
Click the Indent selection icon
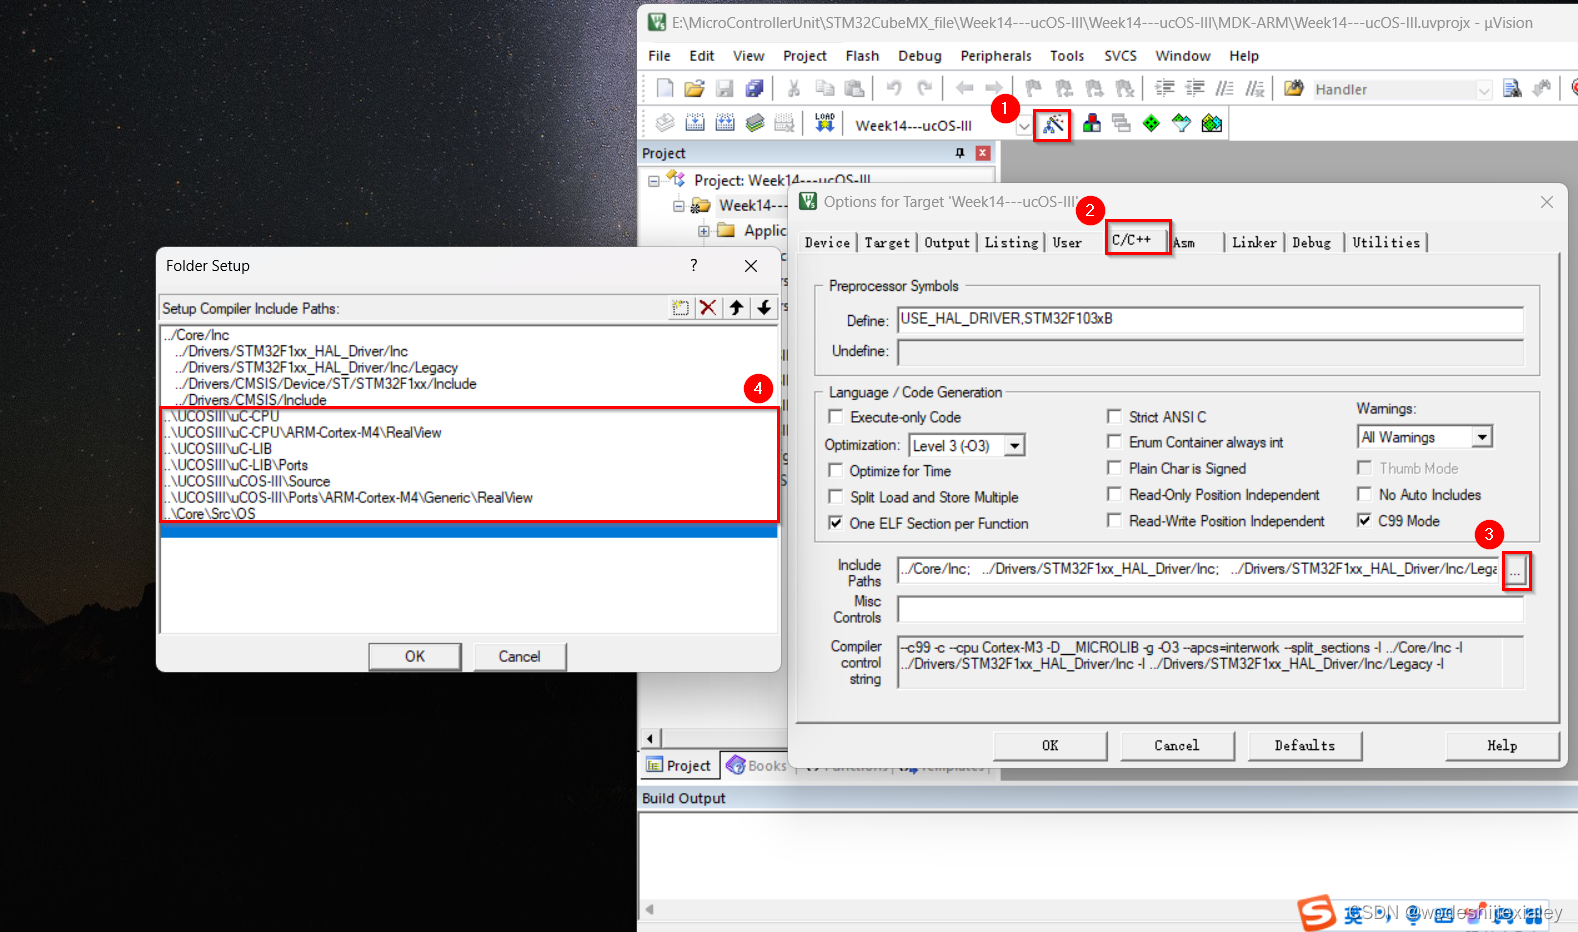[x=1165, y=88]
